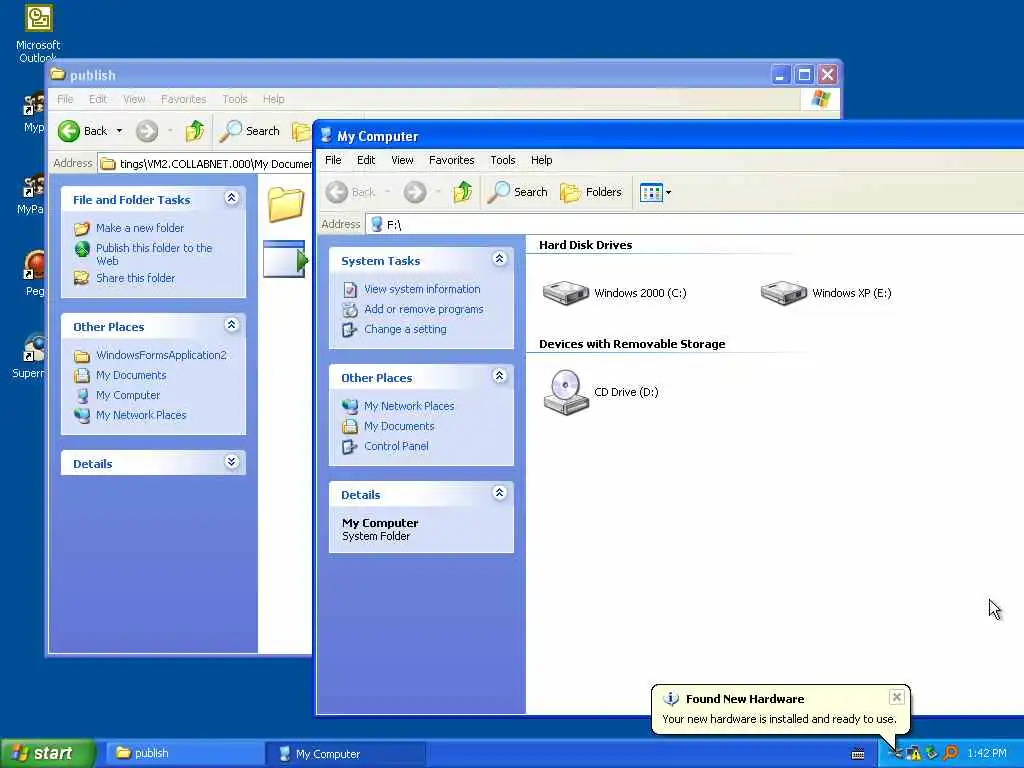Collapse Other Places in My Computer
This screenshot has width=1024, height=768.
[x=500, y=376]
